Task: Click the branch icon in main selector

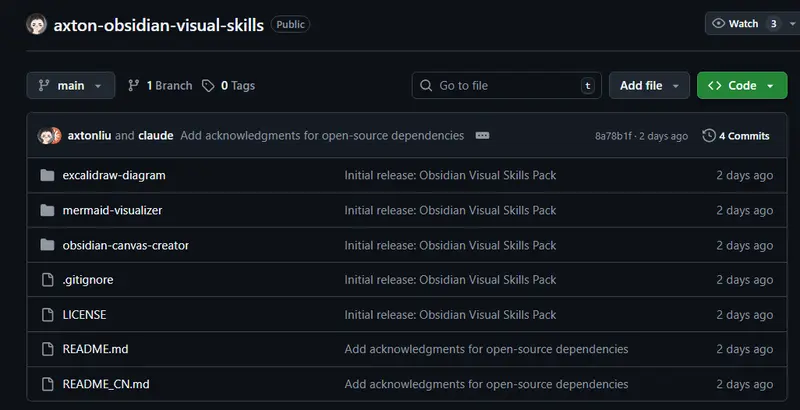Action: 44,86
